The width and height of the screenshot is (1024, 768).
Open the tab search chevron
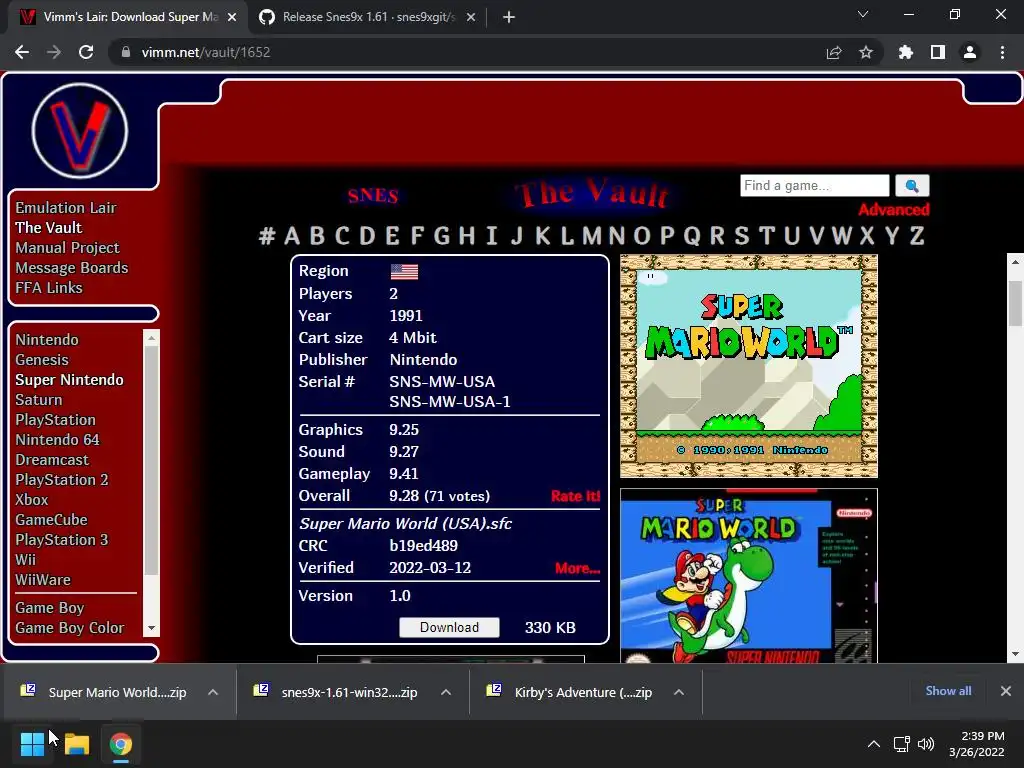click(863, 14)
